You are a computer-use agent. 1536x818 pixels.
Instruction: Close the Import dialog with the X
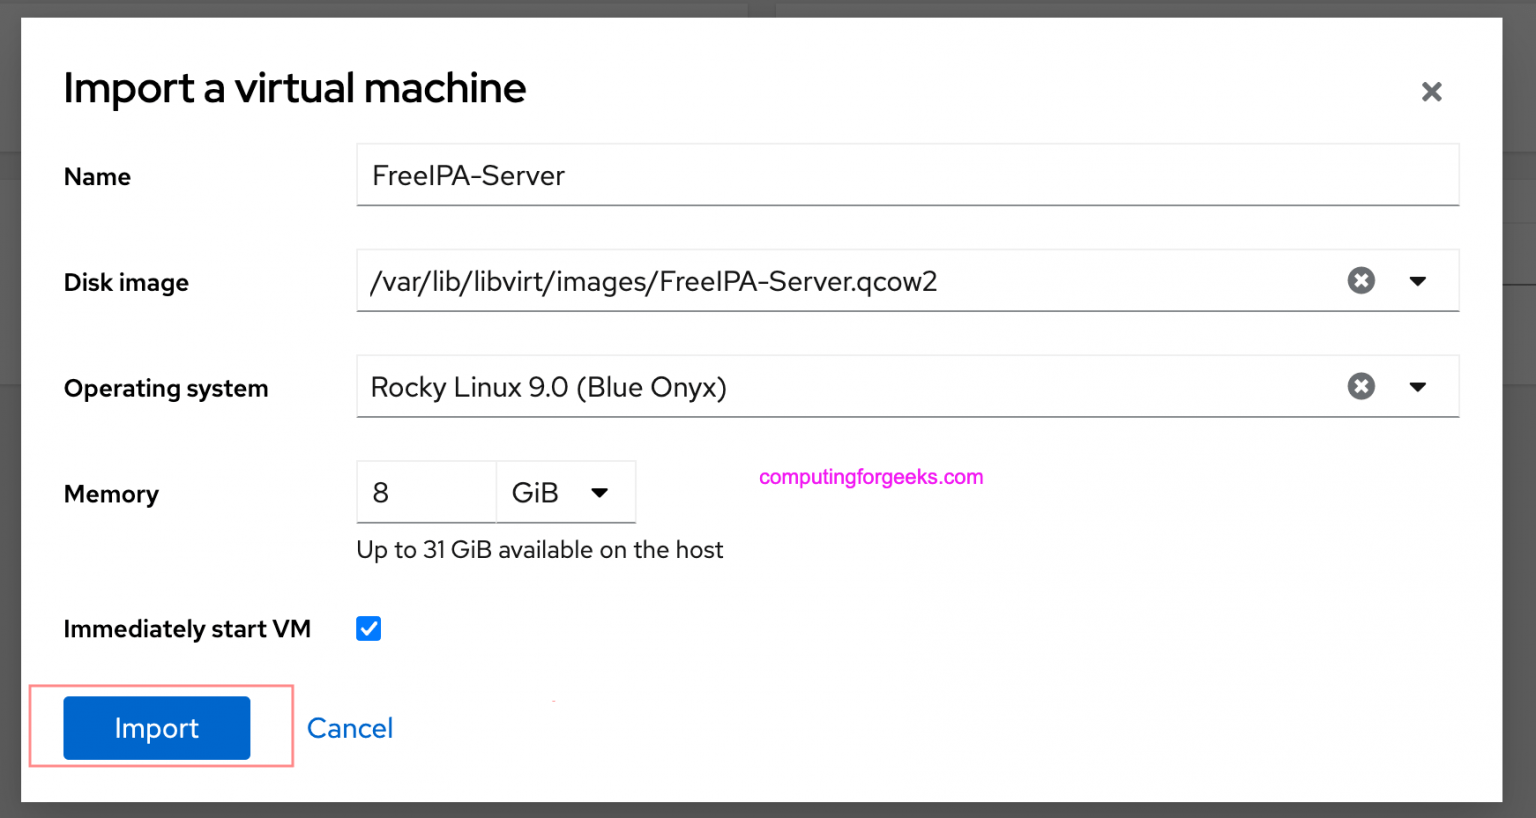(x=1432, y=91)
